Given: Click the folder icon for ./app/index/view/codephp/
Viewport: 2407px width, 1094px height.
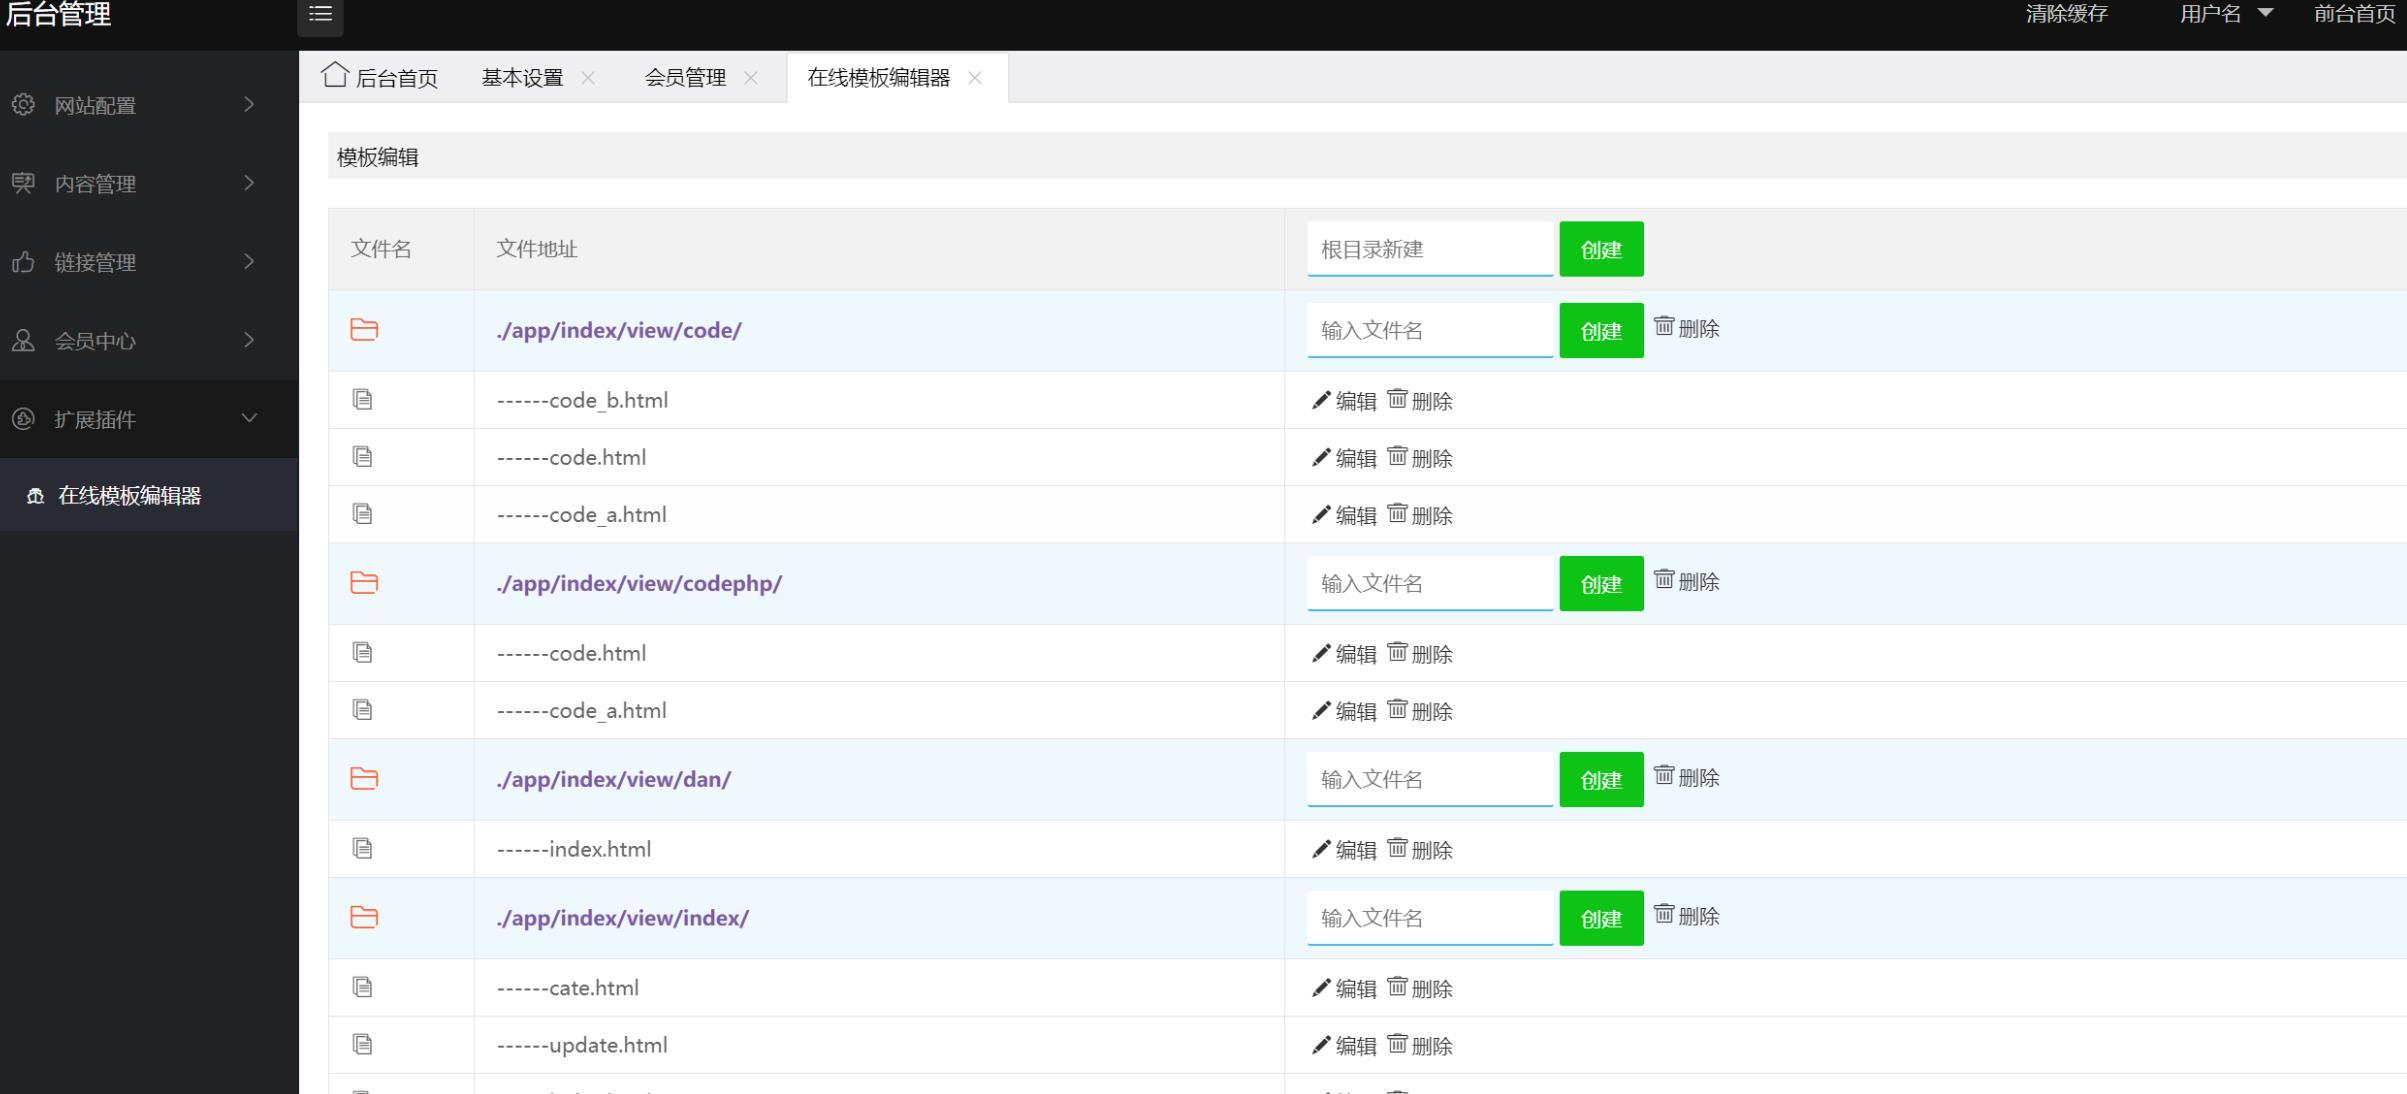Looking at the screenshot, I should tap(364, 583).
